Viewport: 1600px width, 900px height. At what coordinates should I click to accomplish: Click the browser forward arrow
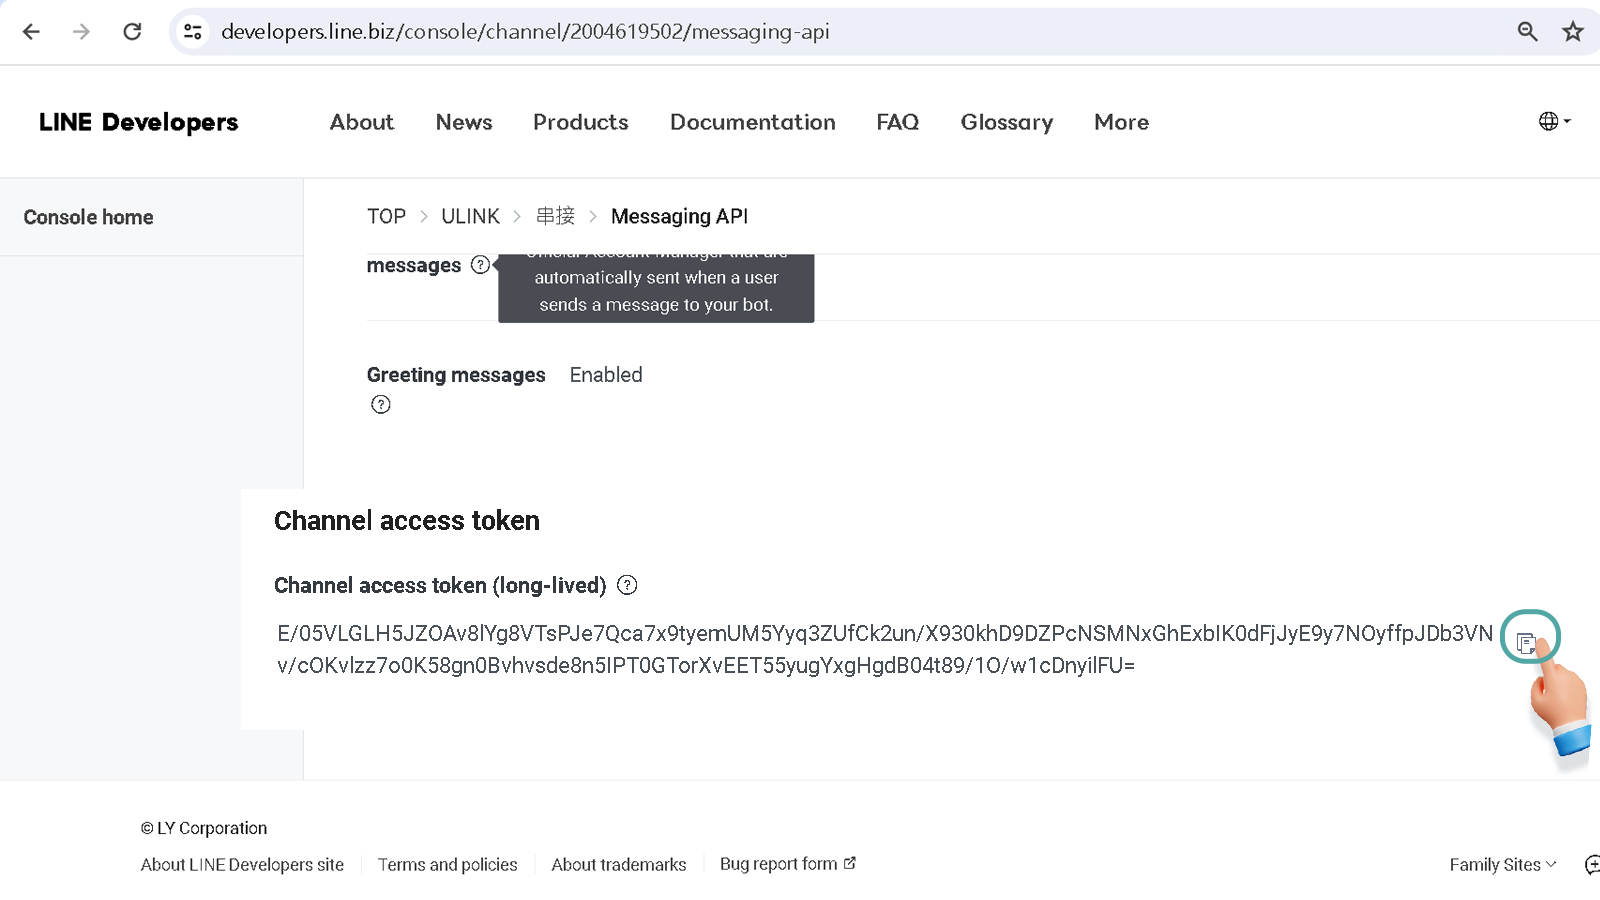81,32
